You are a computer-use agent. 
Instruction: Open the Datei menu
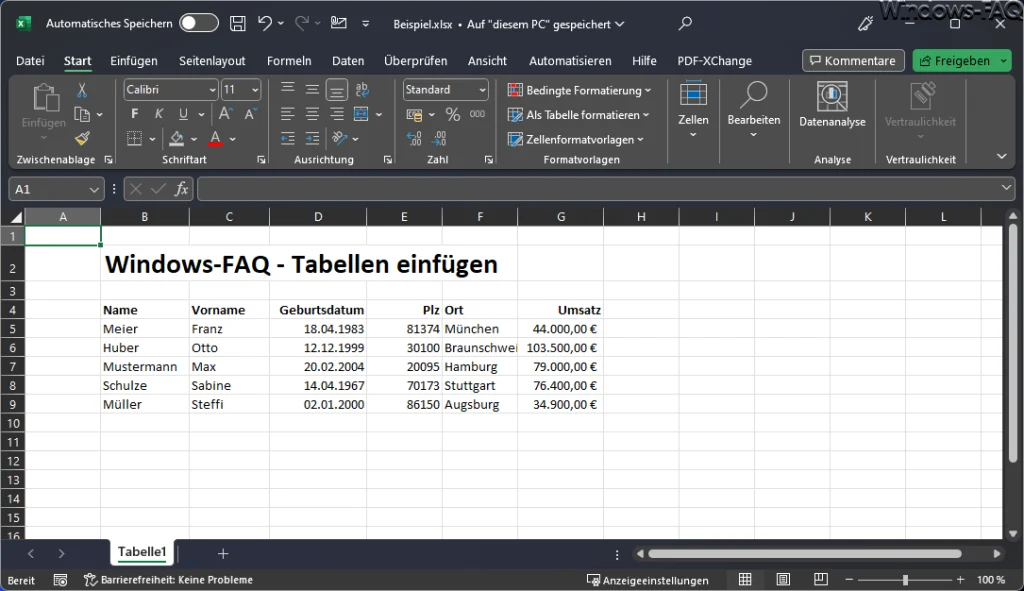30,61
